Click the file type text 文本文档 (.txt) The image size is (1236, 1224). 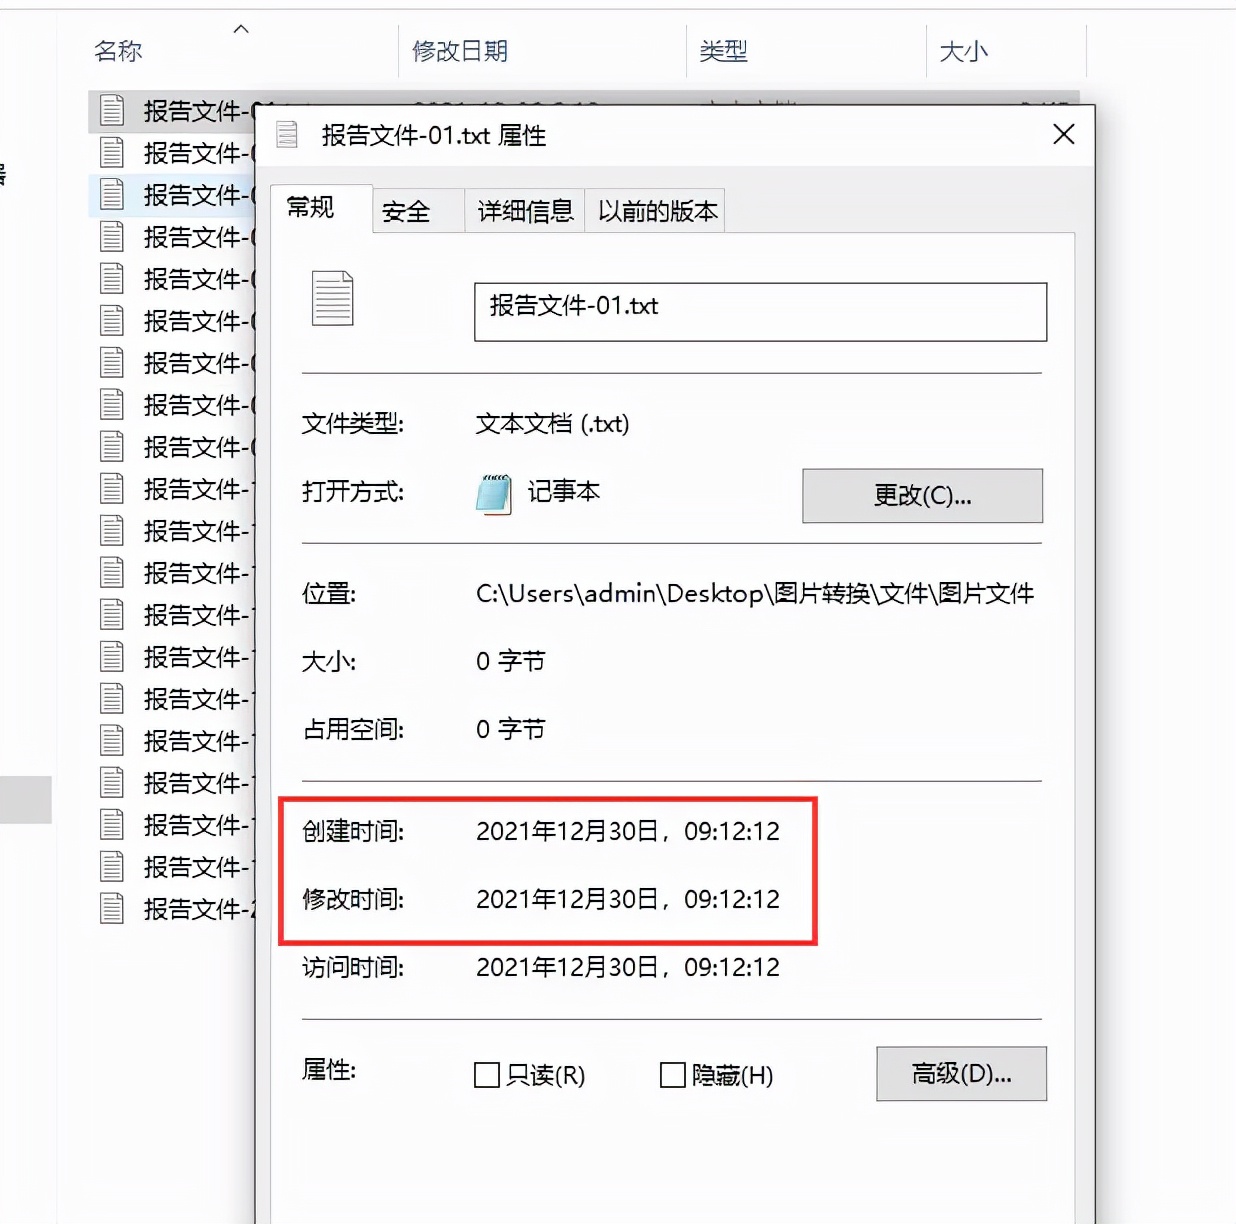[552, 424]
